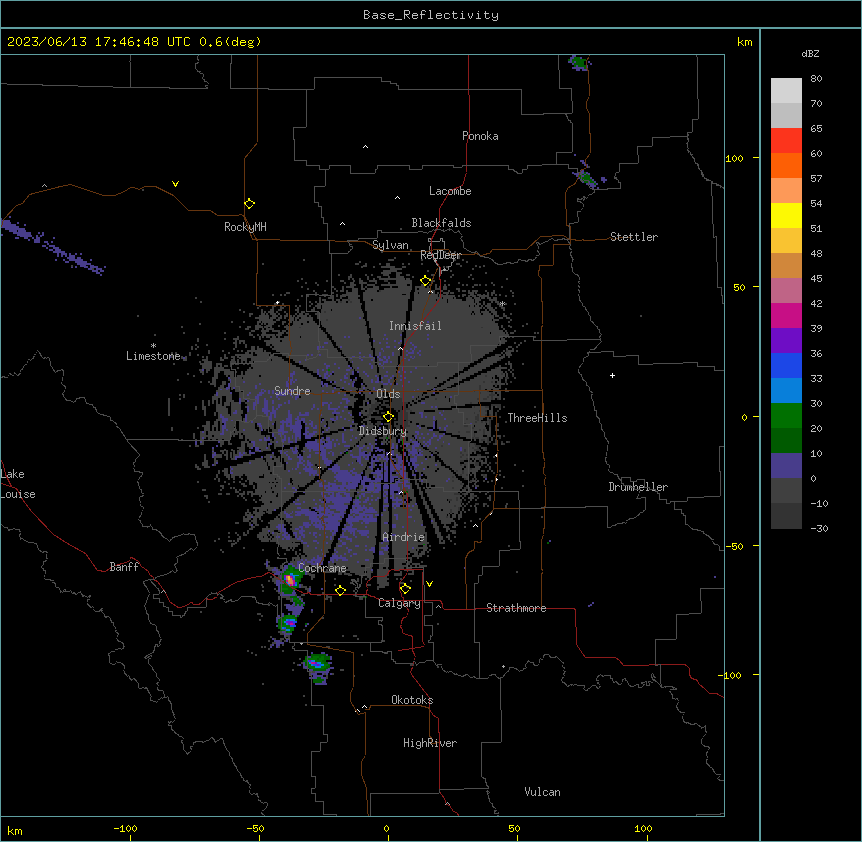Select the RedDeer label
The height and width of the screenshot is (842, 862).
point(440,255)
